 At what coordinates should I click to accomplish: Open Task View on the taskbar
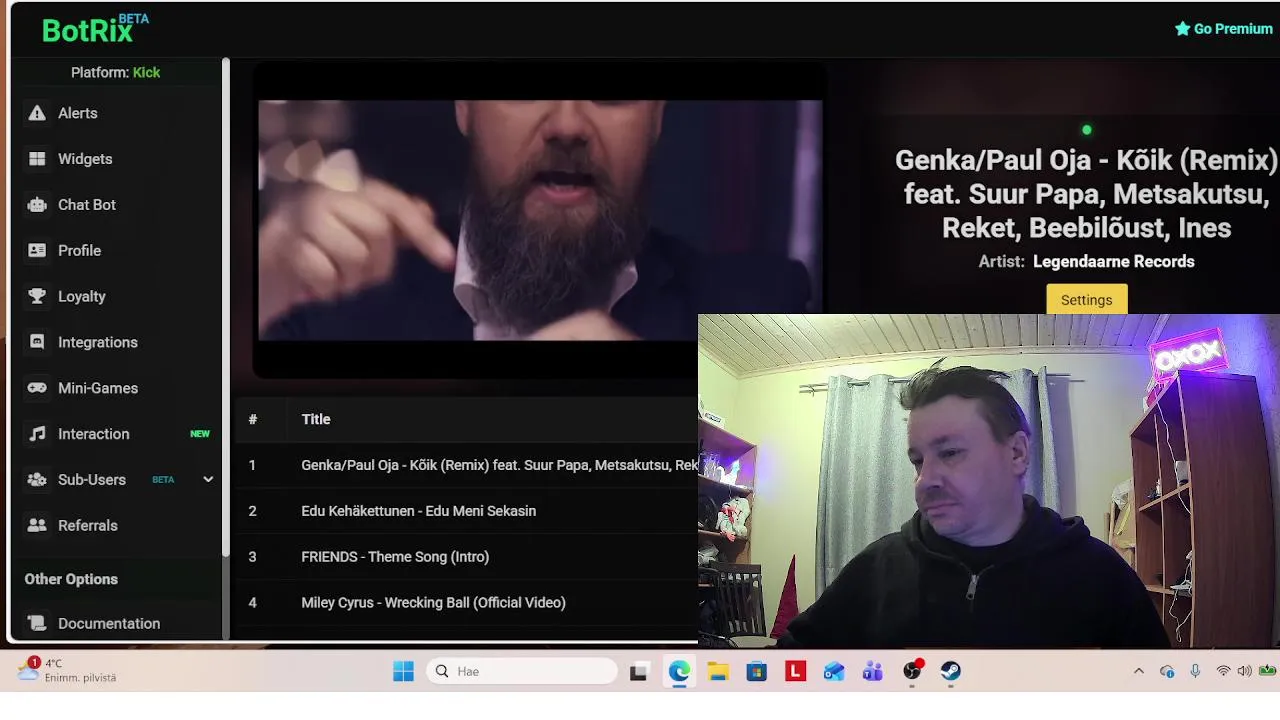pos(638,671)
